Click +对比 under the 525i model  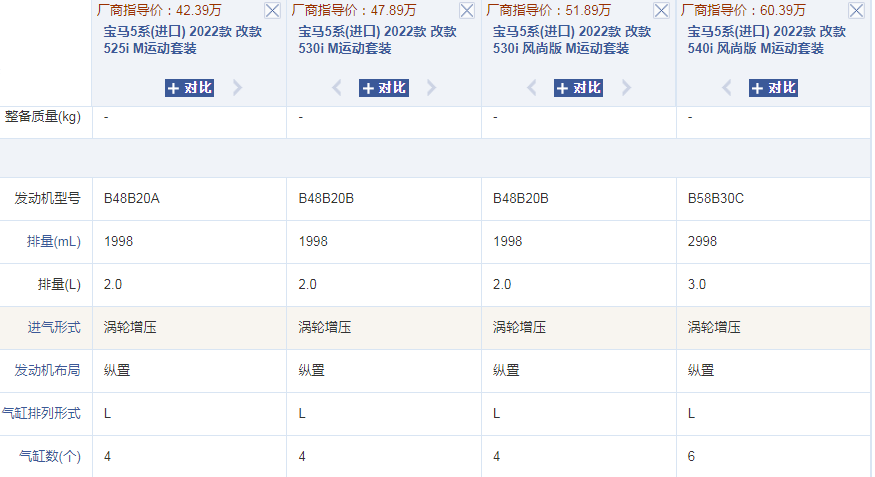189,88
